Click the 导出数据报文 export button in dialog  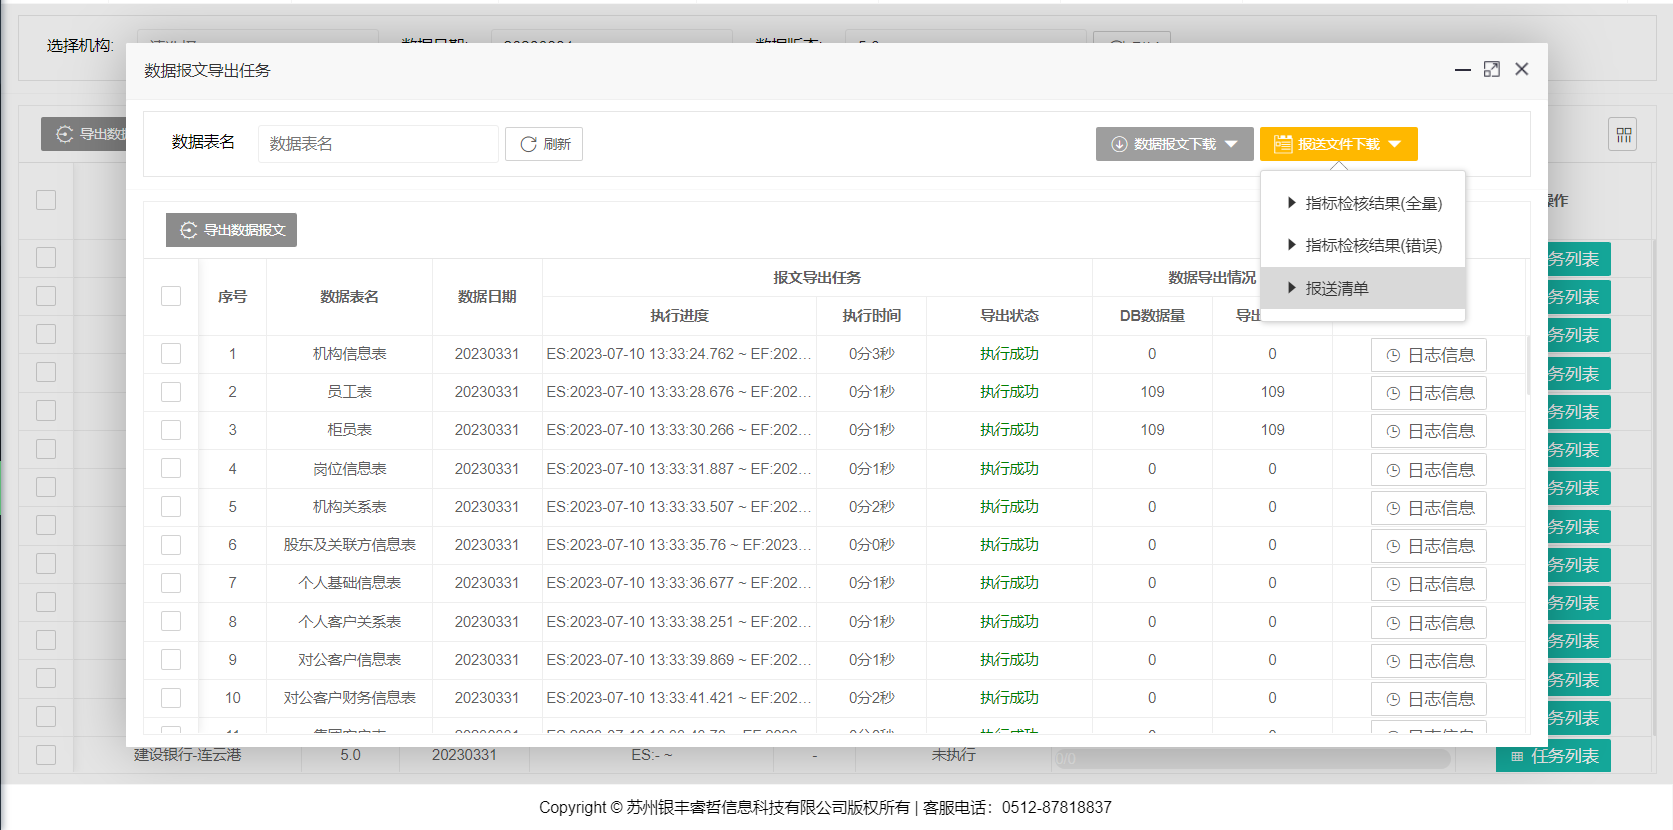[231, 230]
